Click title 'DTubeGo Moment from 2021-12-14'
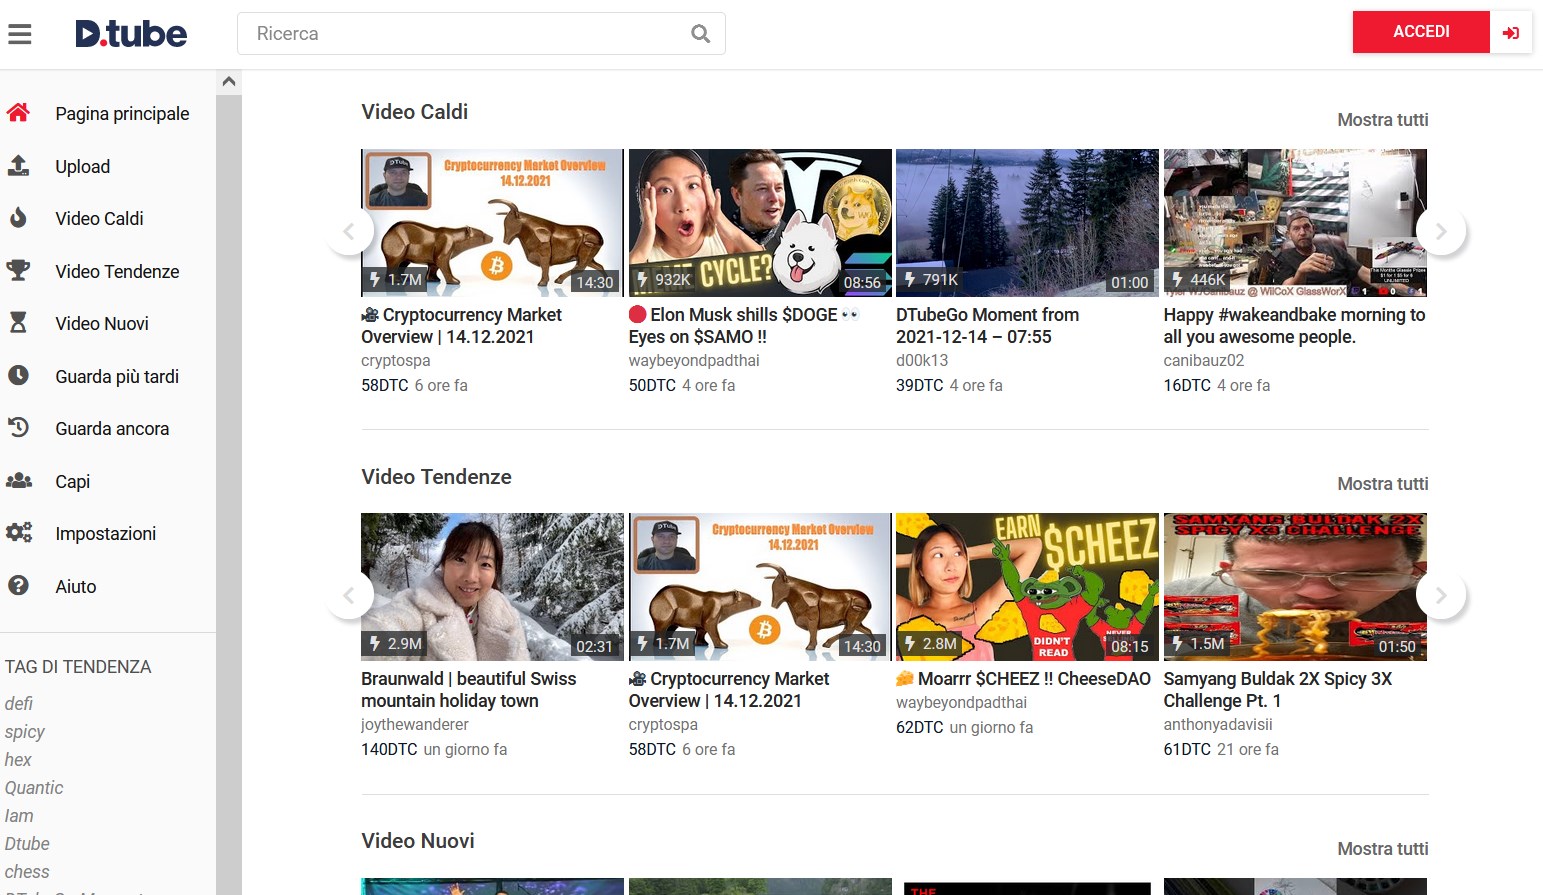 [987, 326]
